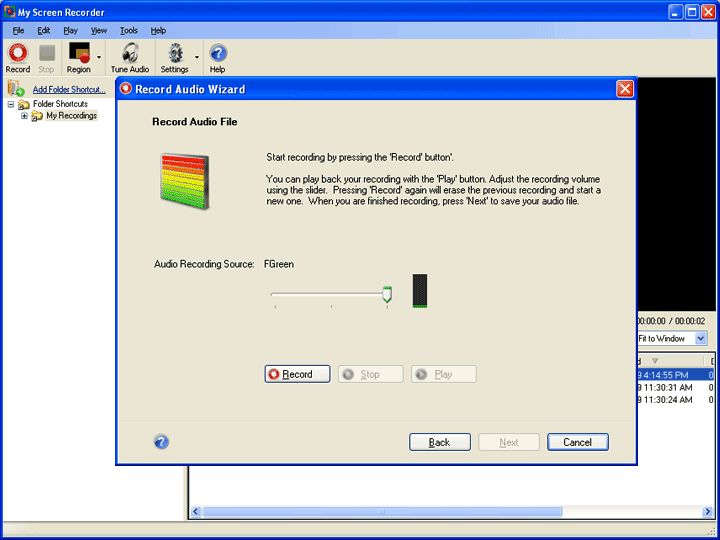Viewport: 720px width, 540px height.
Task: Click the Add Folder Shortcut icon
Action: coord(15,89)
